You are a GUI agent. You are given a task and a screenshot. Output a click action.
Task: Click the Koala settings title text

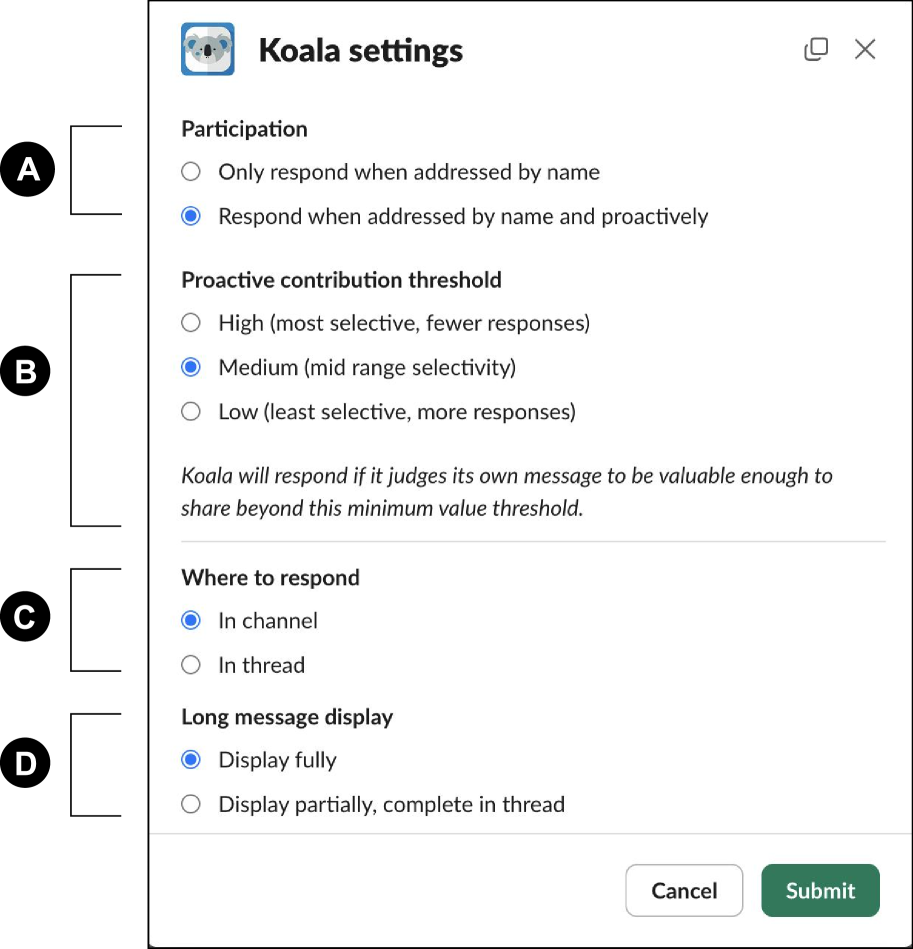point(360,50)
